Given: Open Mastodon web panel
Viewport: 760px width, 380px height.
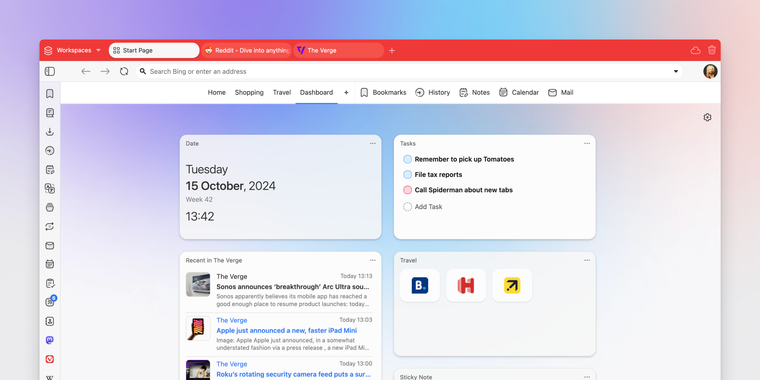Looking at the screenshot, I should pos(50,340).
